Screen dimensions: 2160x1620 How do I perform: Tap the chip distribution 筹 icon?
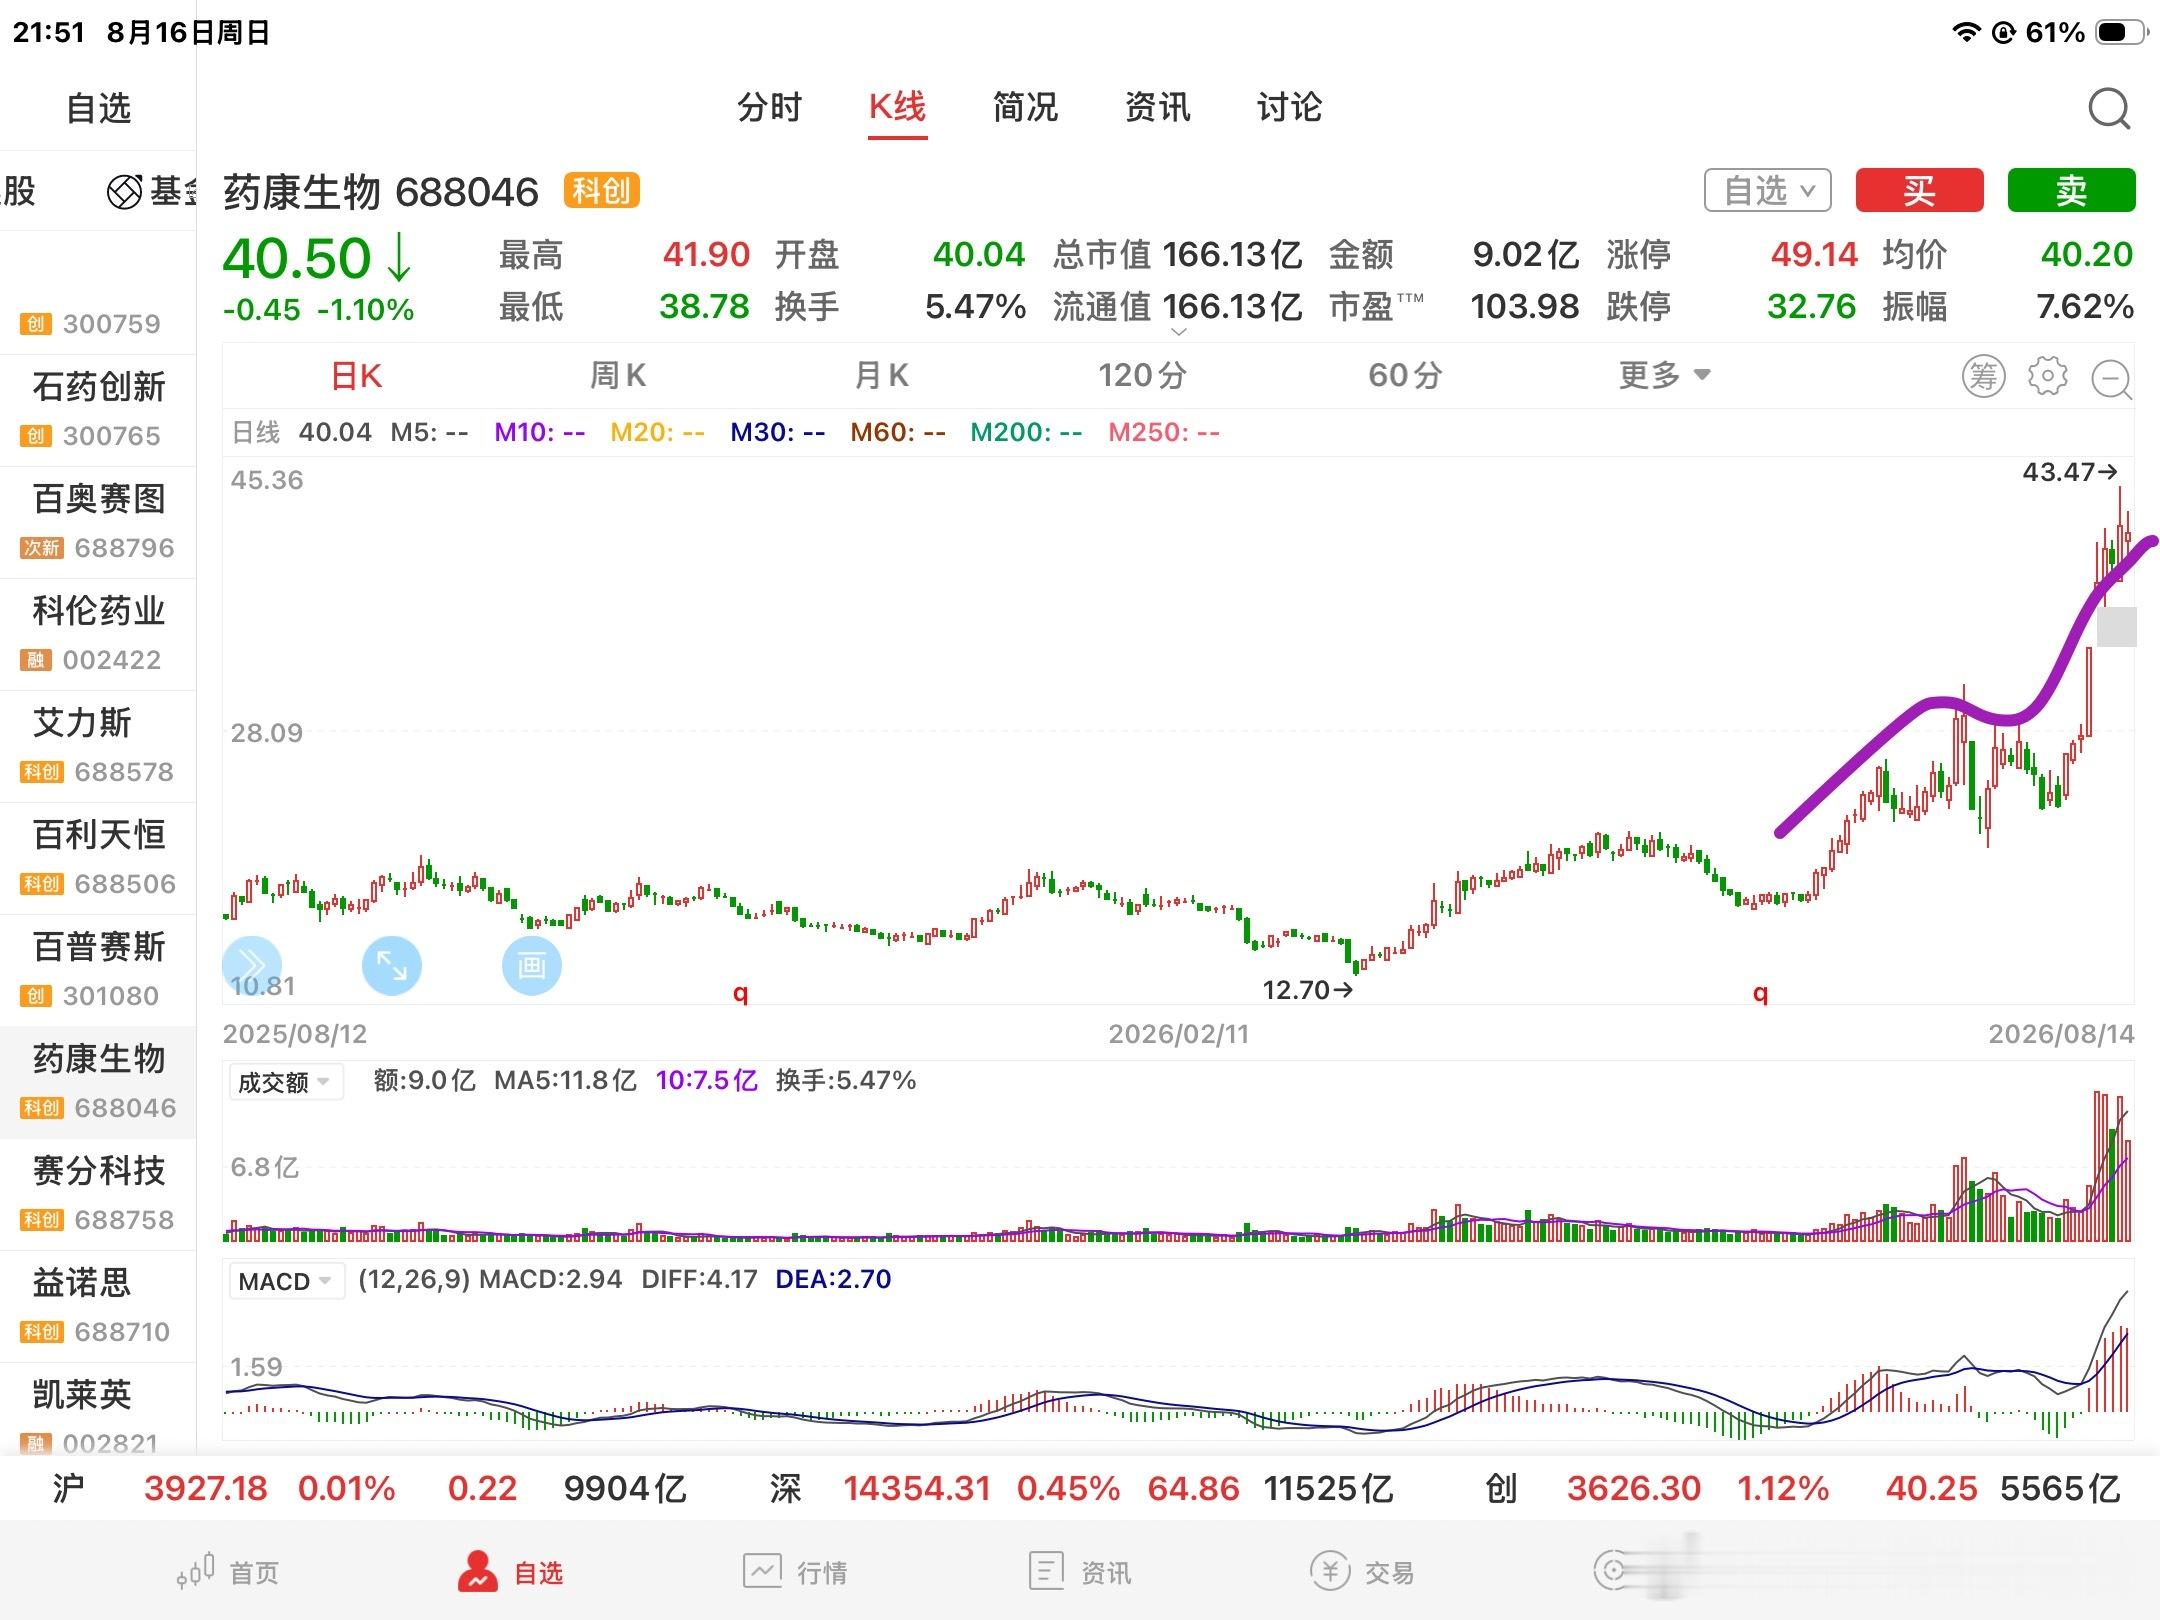point(1983,376)
